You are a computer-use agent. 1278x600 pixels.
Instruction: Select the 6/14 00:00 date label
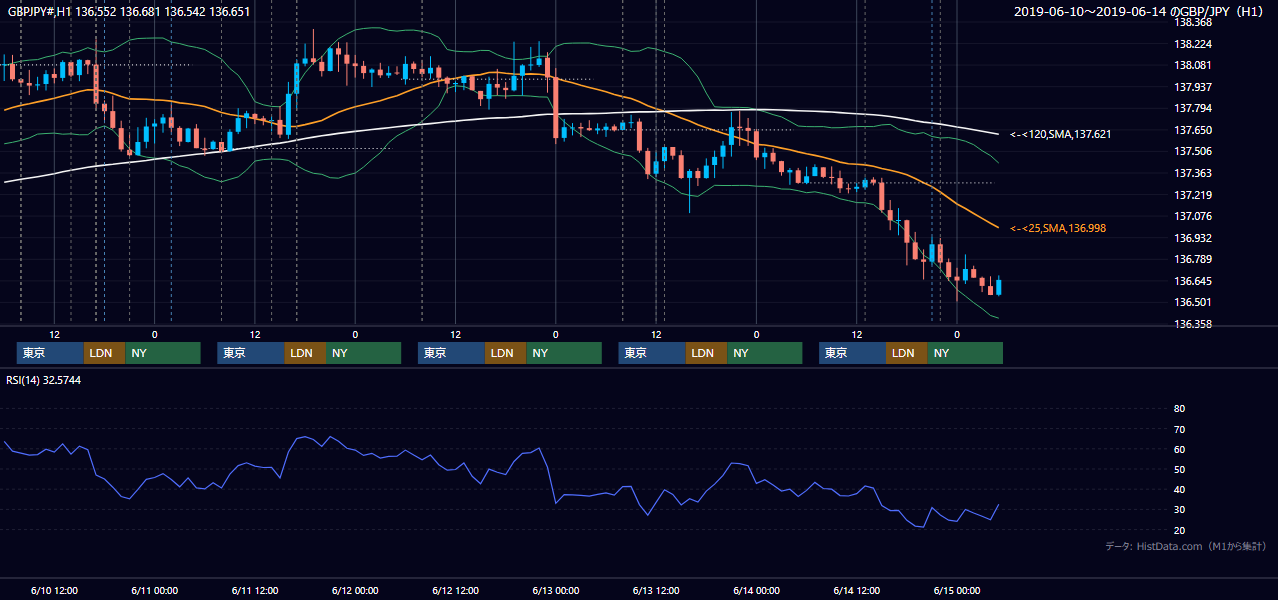coord(757,591)
